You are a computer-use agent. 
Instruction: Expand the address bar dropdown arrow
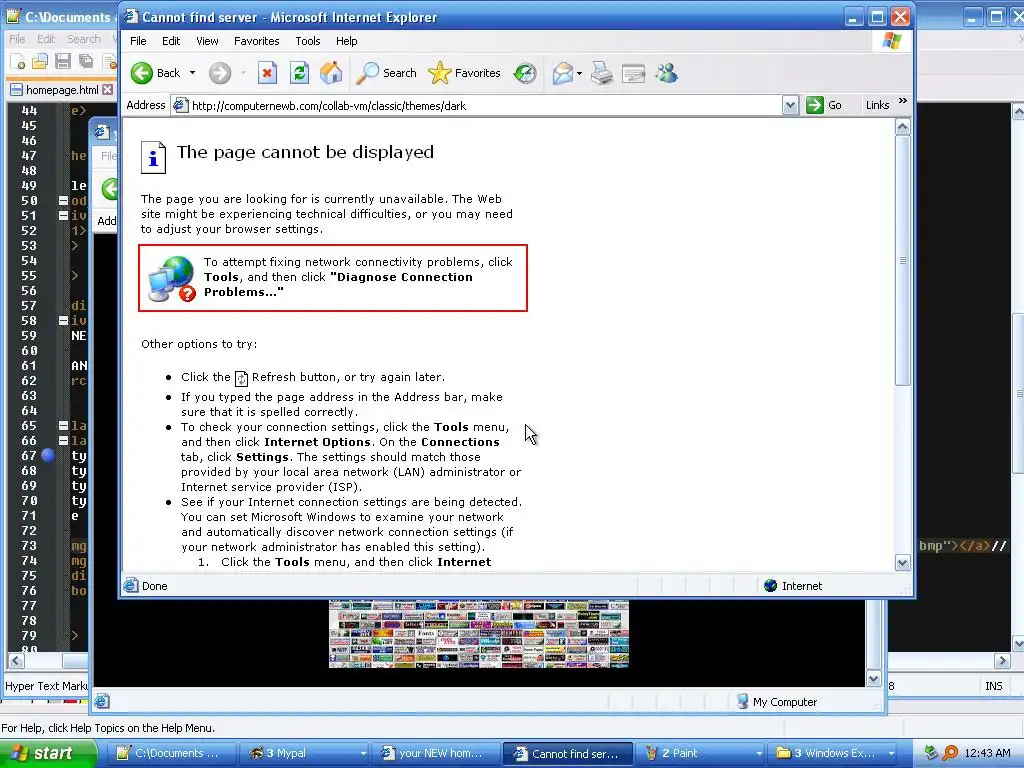790,105
